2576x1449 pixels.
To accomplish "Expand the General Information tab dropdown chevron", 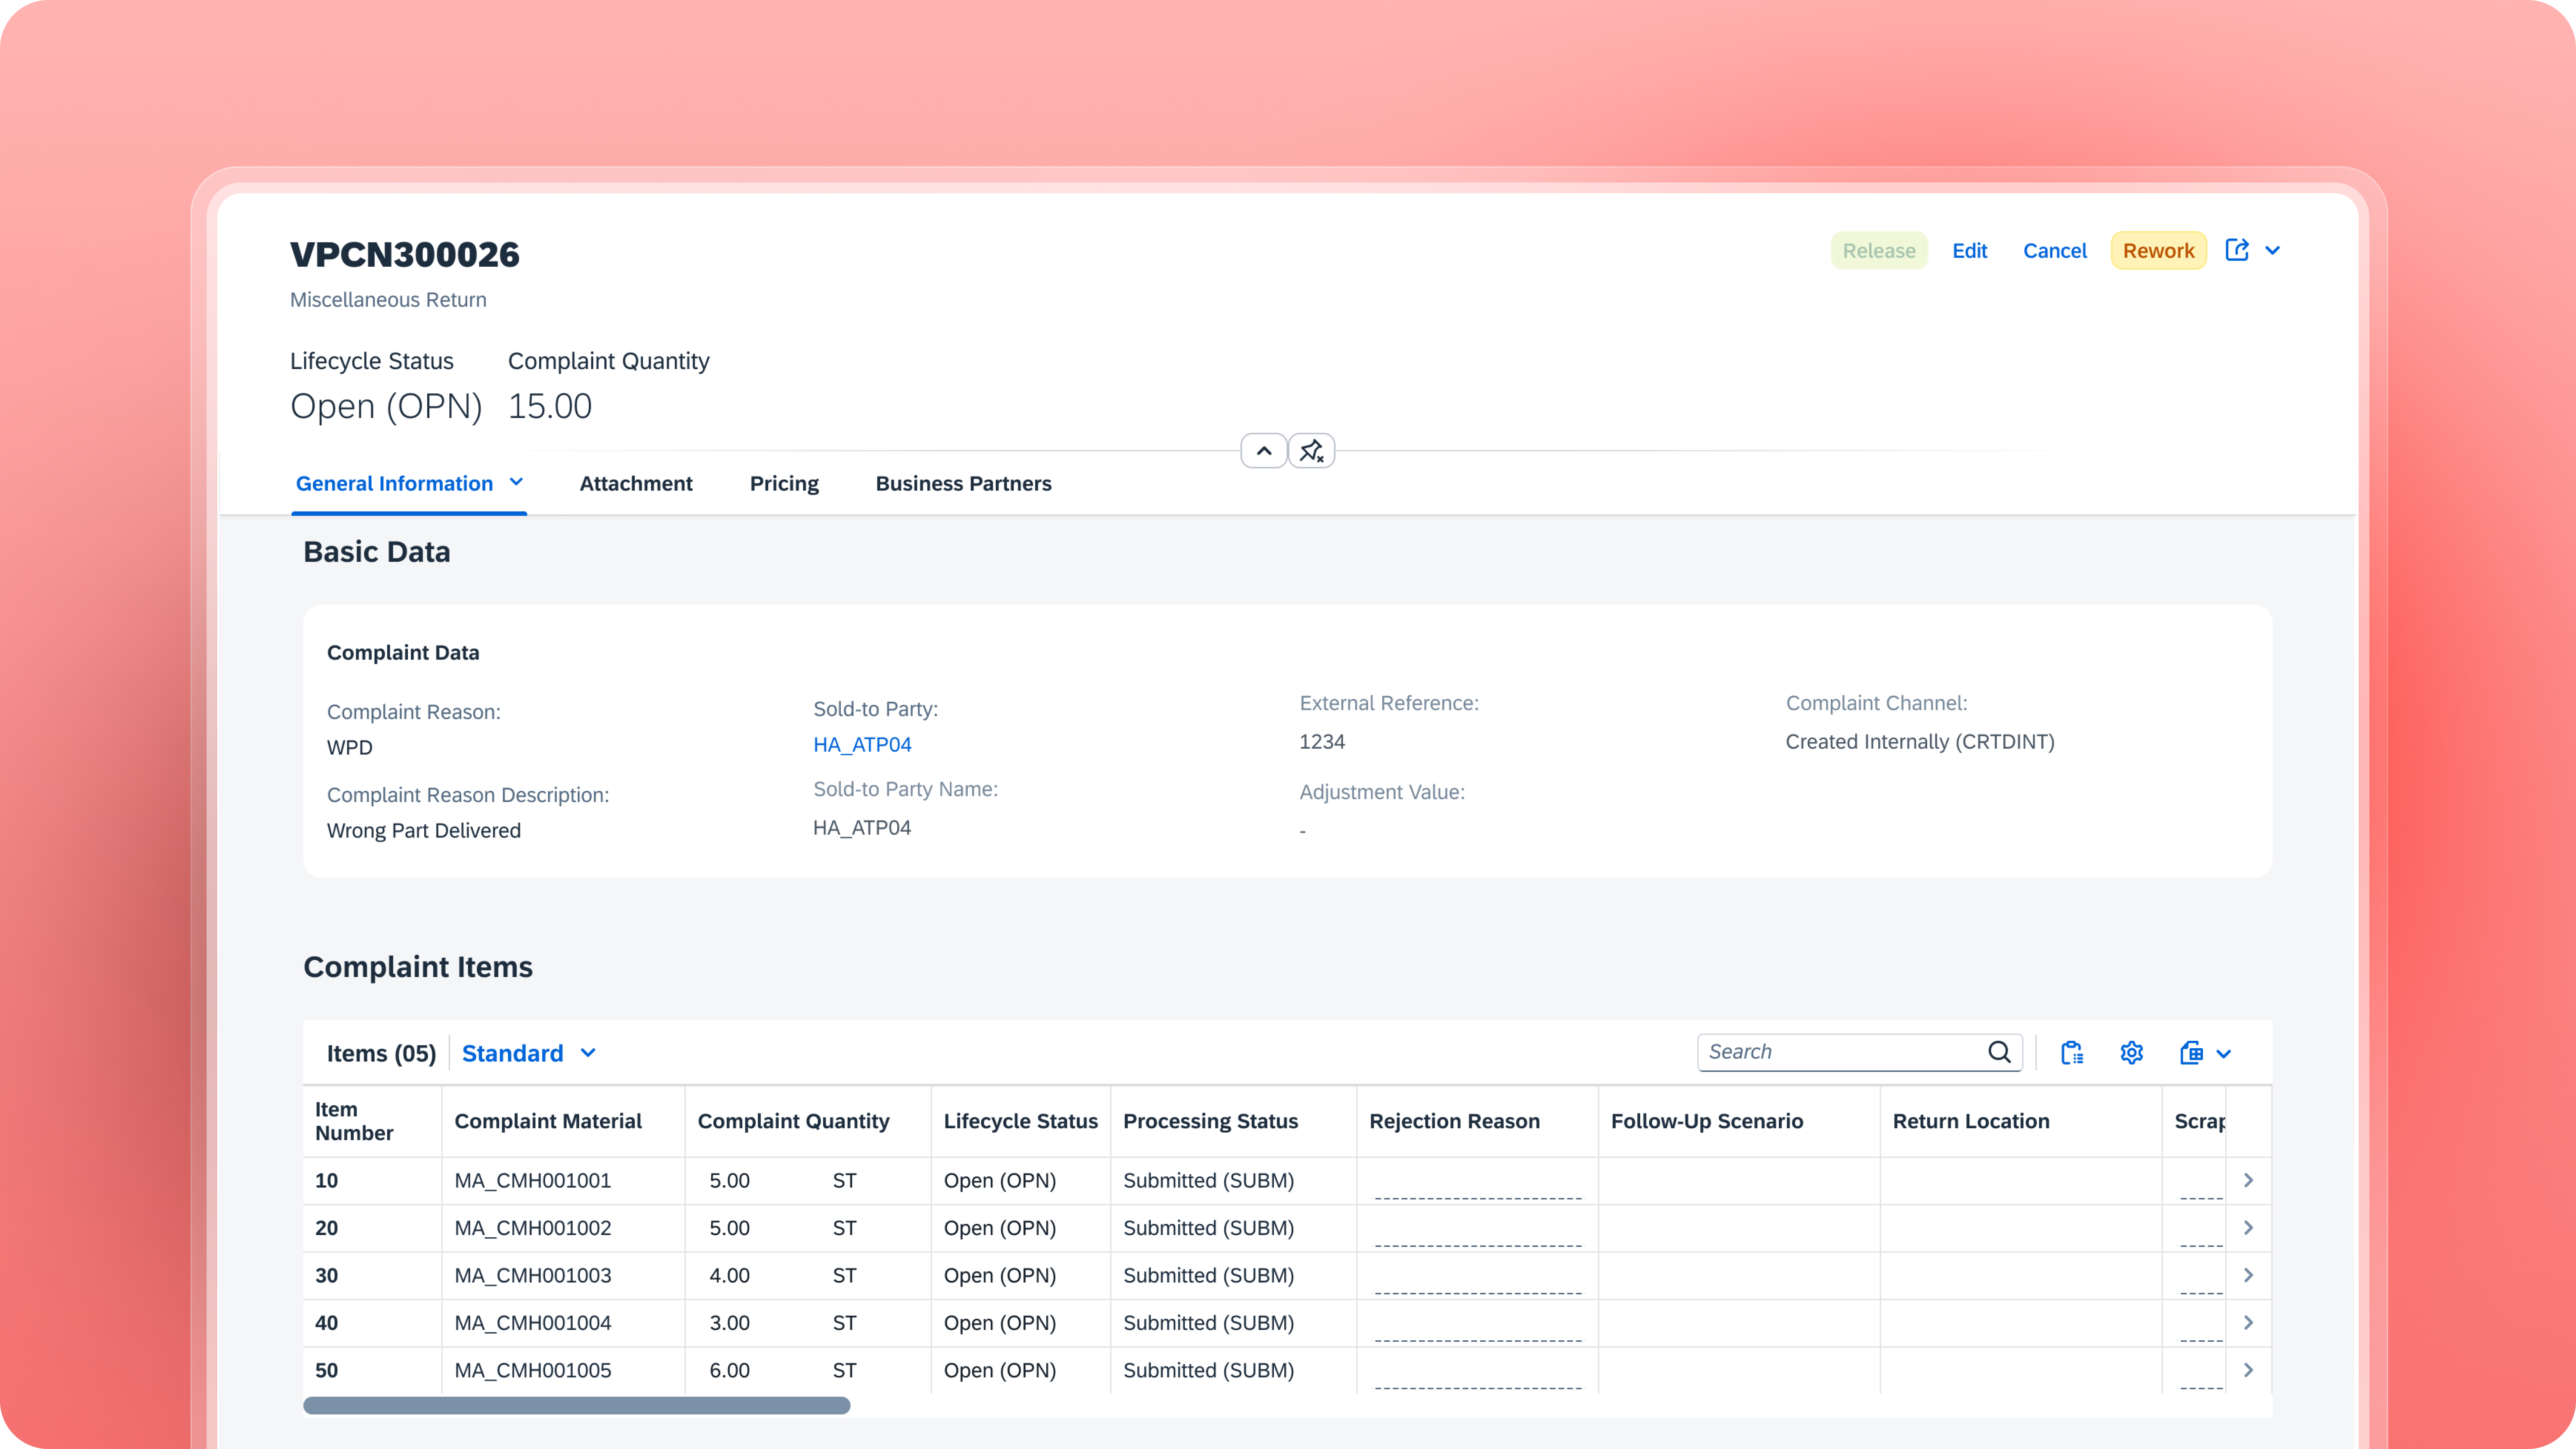I will coord(516,482).
